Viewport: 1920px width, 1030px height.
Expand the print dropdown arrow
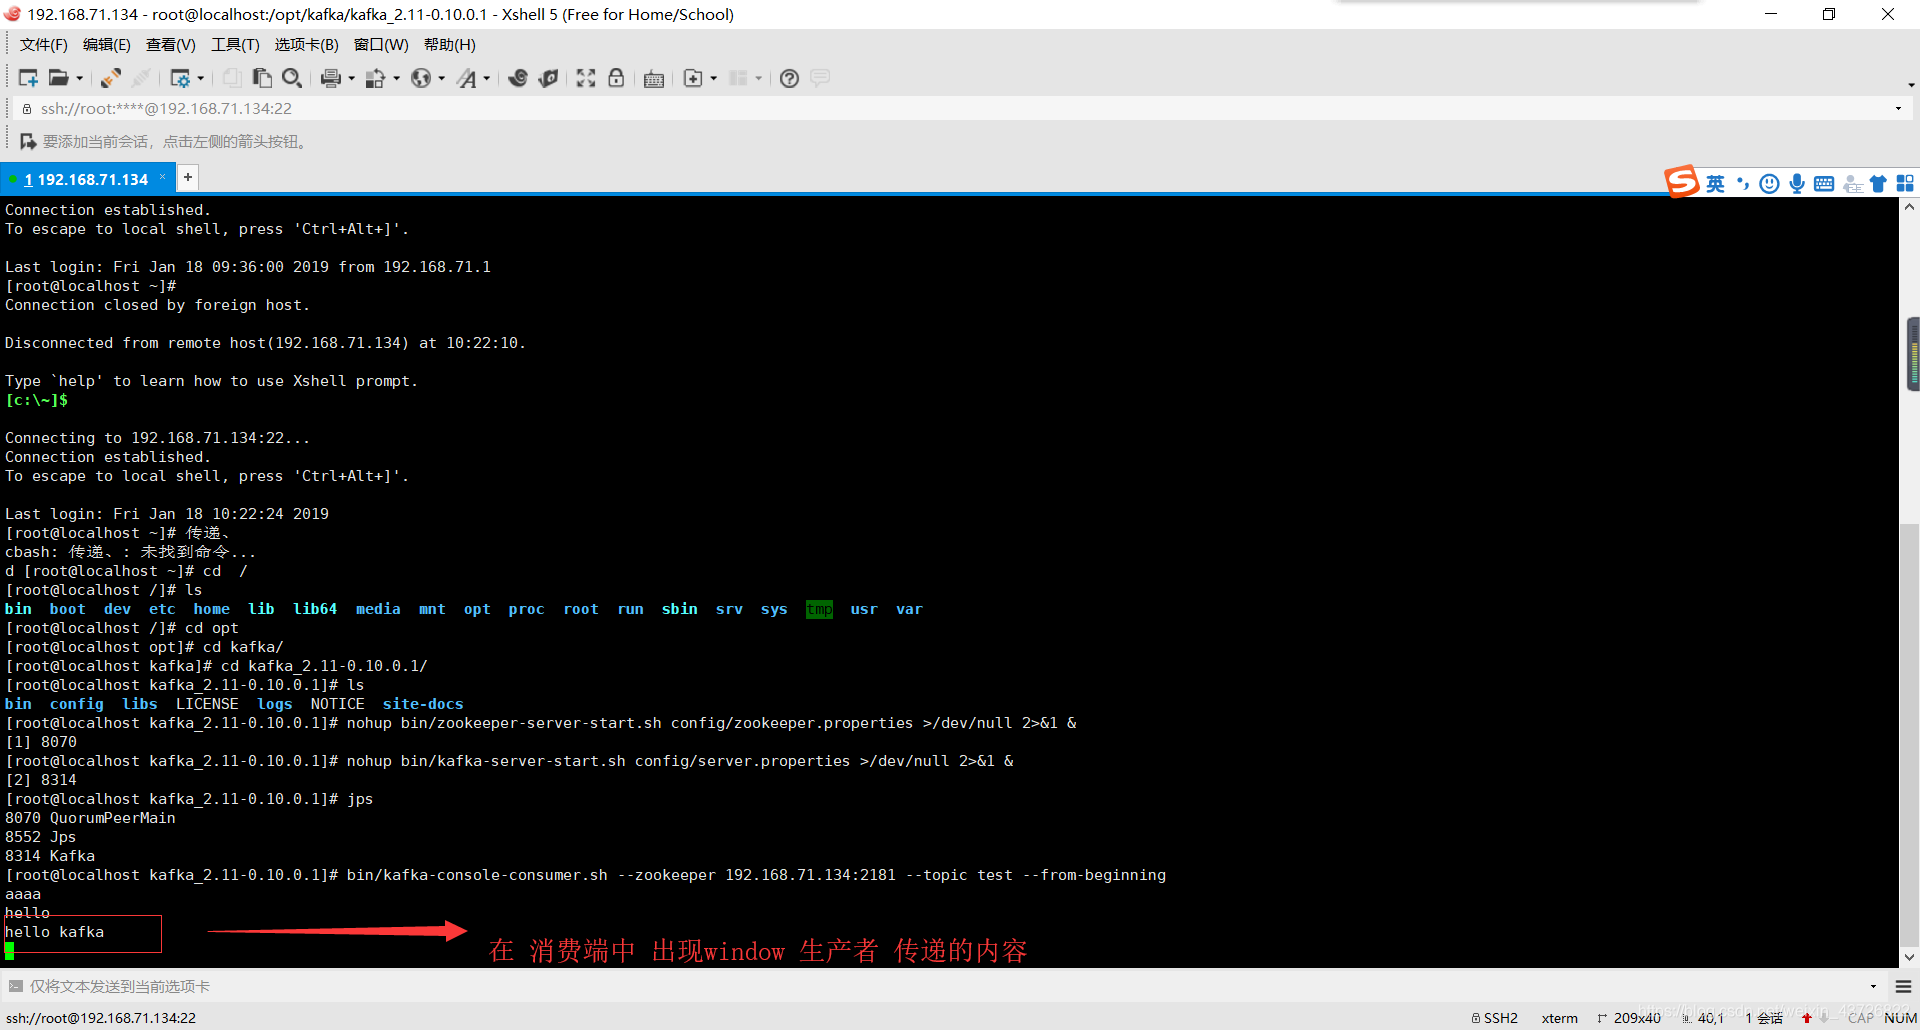351,78
